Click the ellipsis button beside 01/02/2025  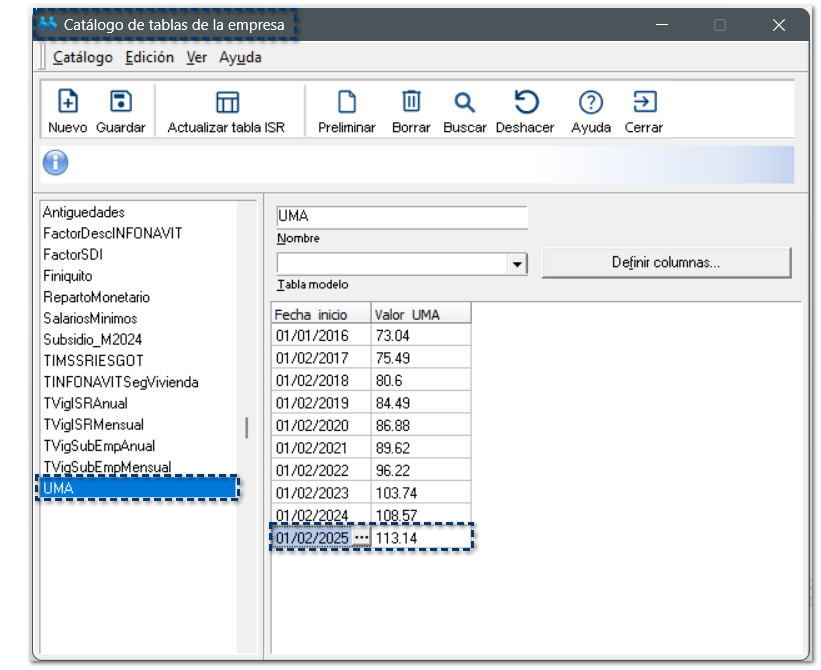pos(361,538)
